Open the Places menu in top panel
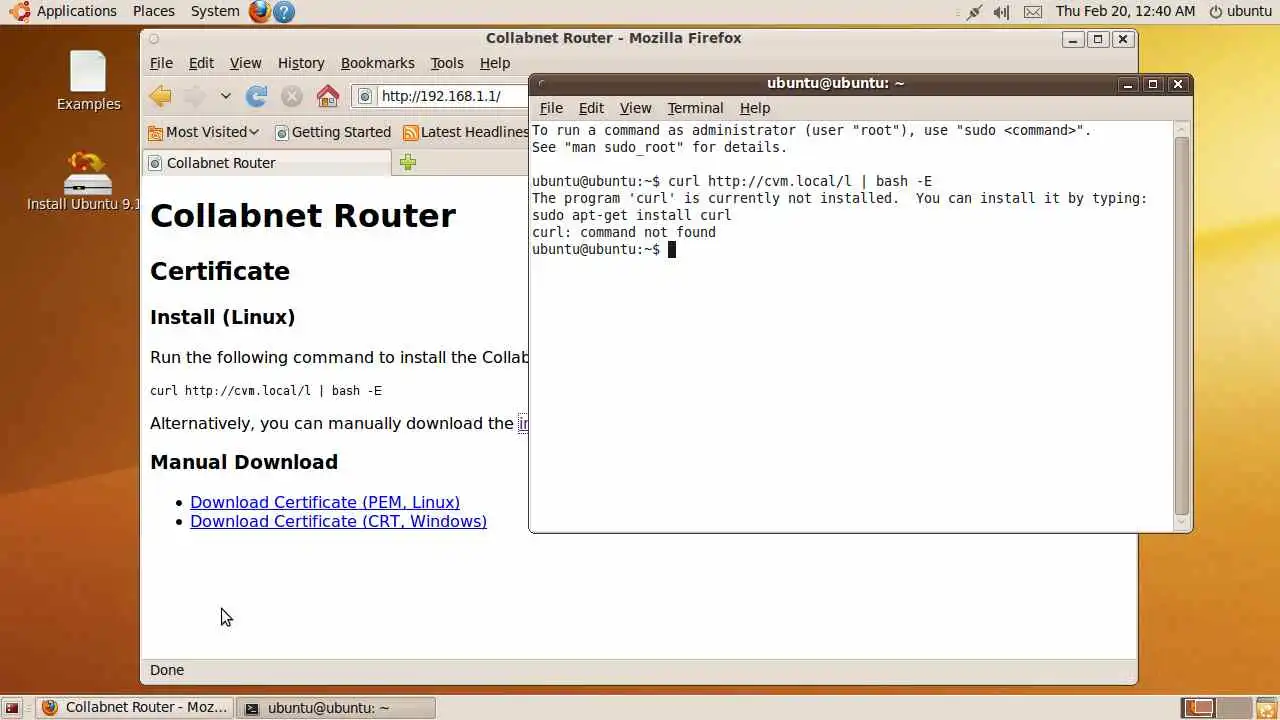The image size is (1280, 720). click(x=153, y=11)
